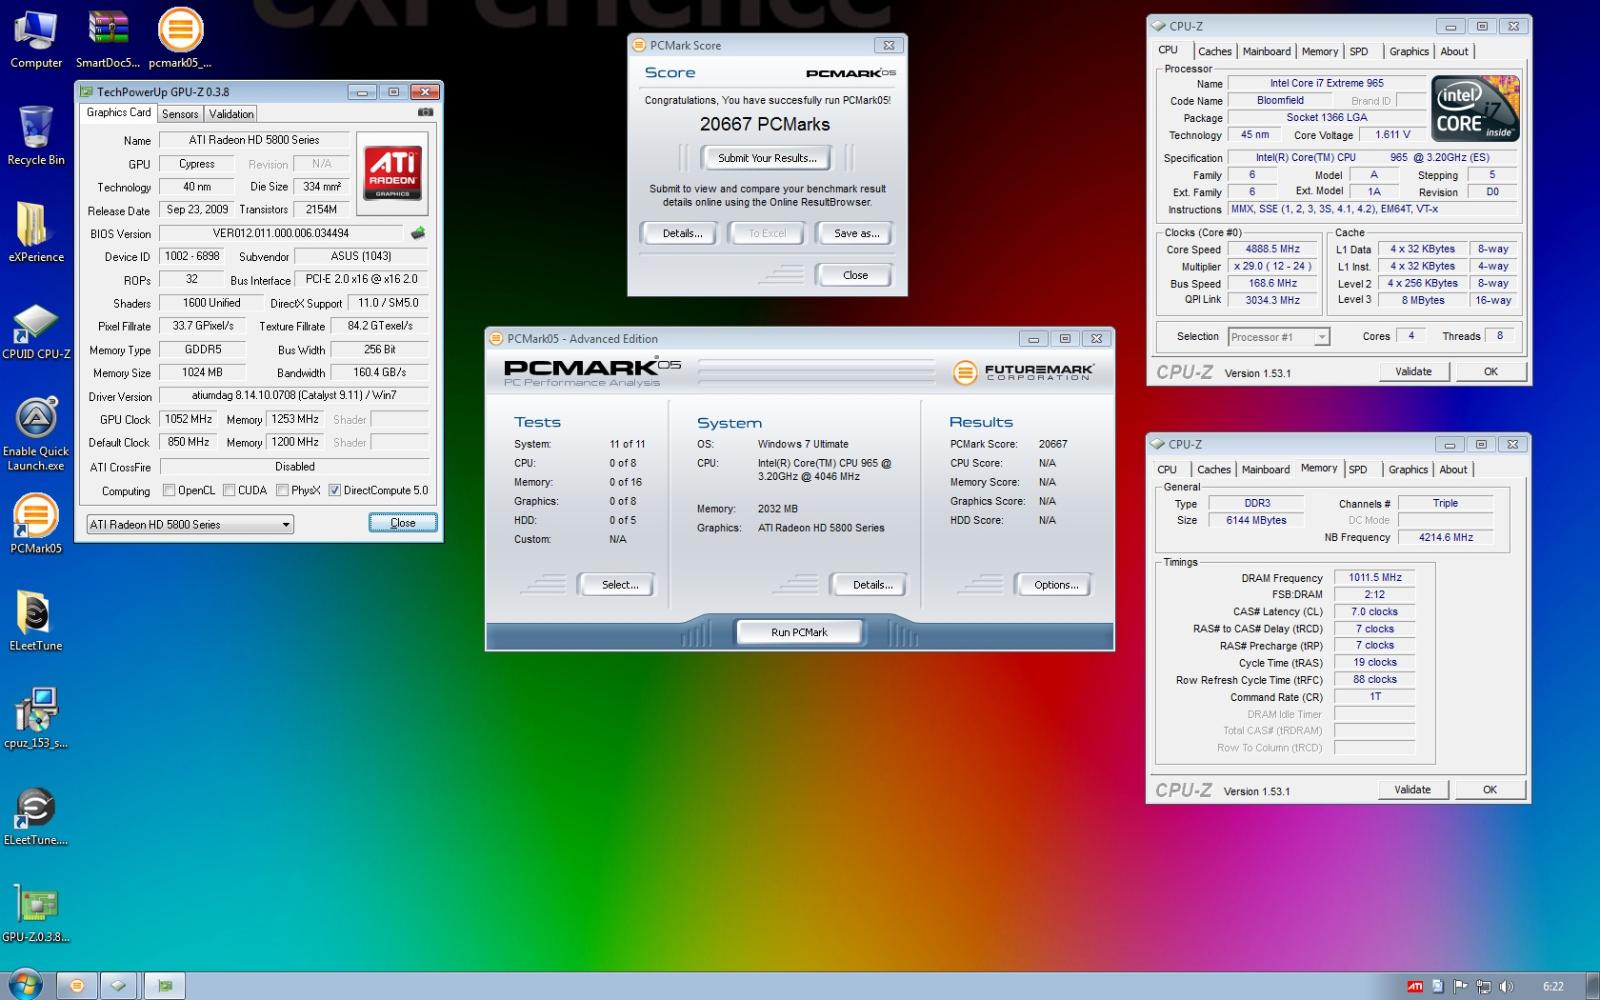1600x1000 pixels.
Task: Open the volume speaker tray icon
Action: coord(1507,987)
